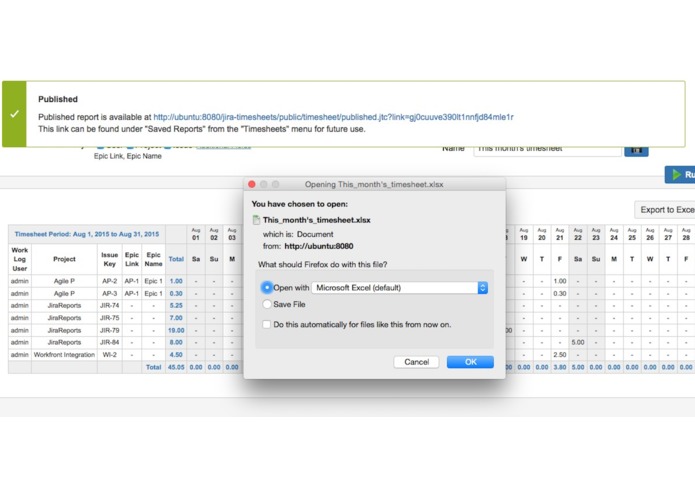The height and width of the screenshot is (494, 695).
Task: Close the Opening timesheet dialog
Action: tap(252, 184)
